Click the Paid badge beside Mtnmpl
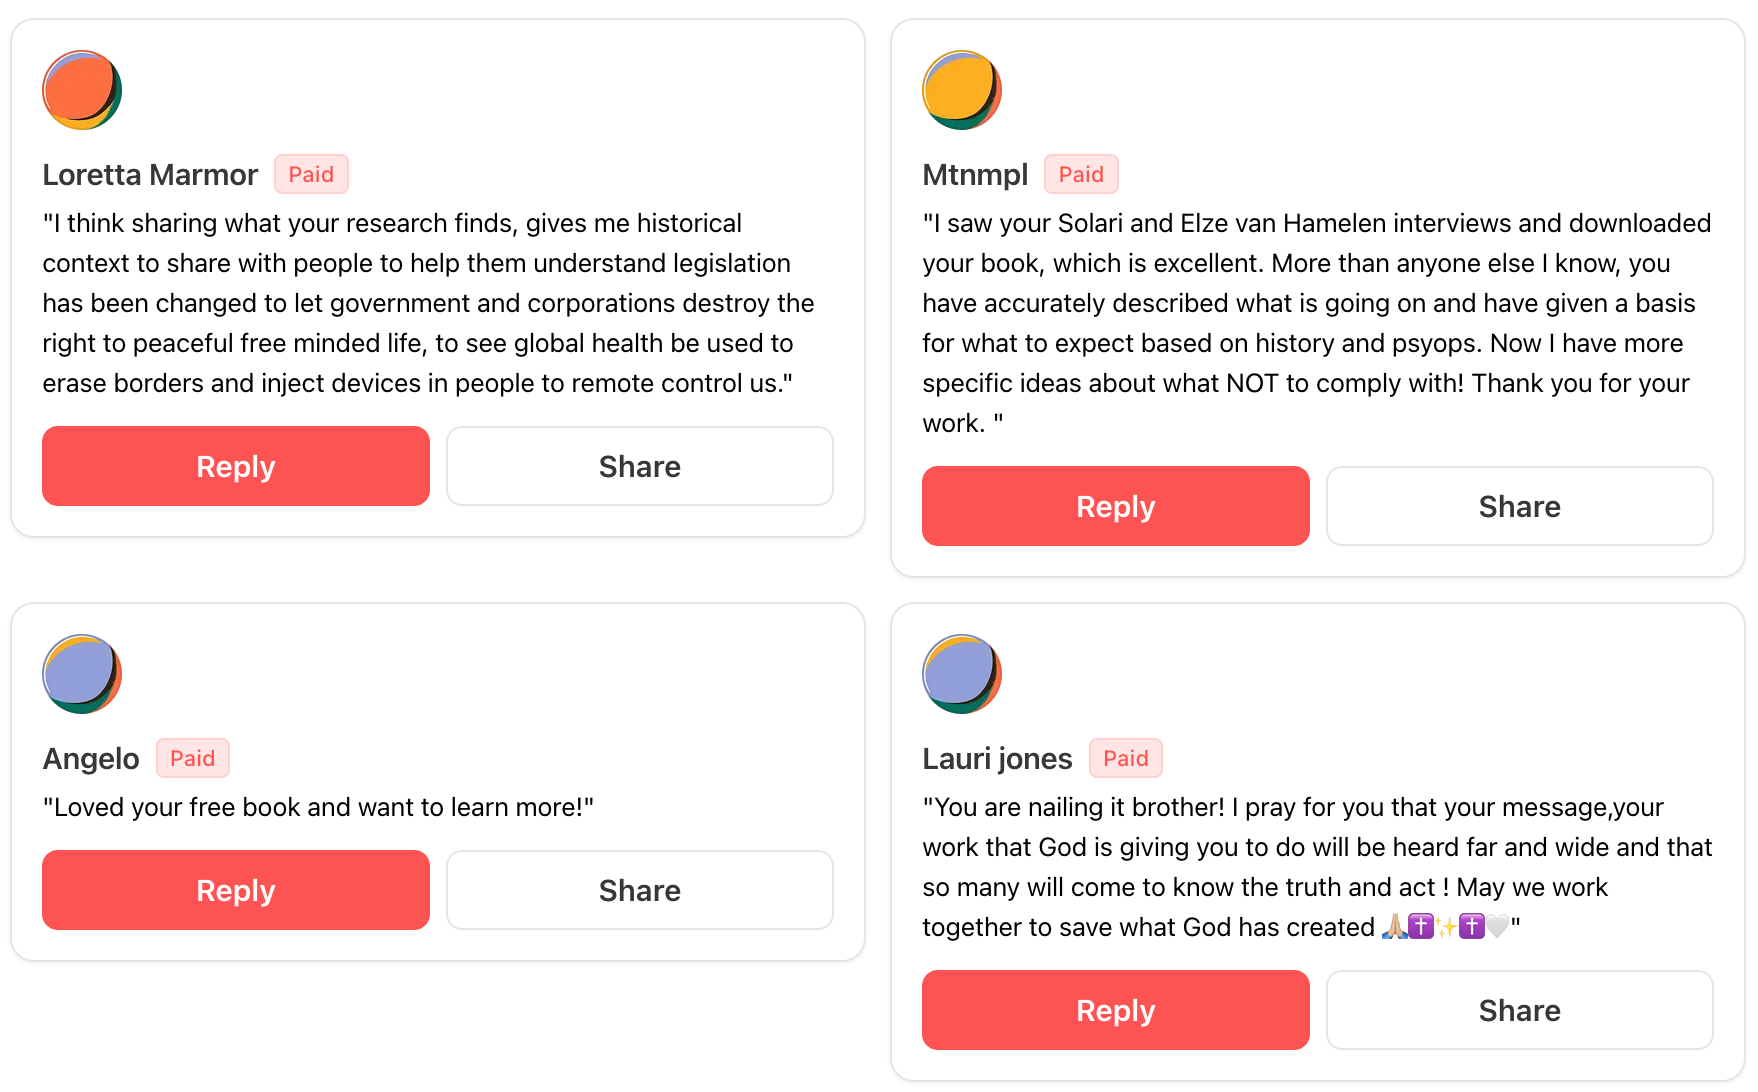 point(1081,174)
